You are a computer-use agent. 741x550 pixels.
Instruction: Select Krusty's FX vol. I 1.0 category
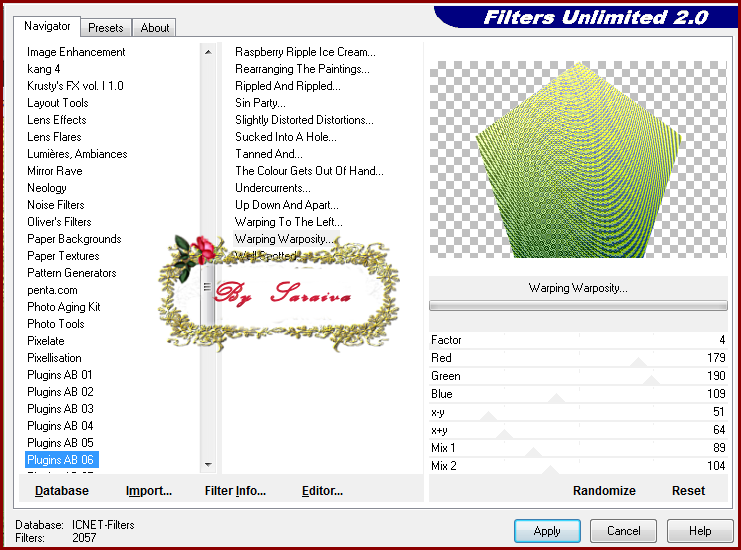[x=75, y=86]
